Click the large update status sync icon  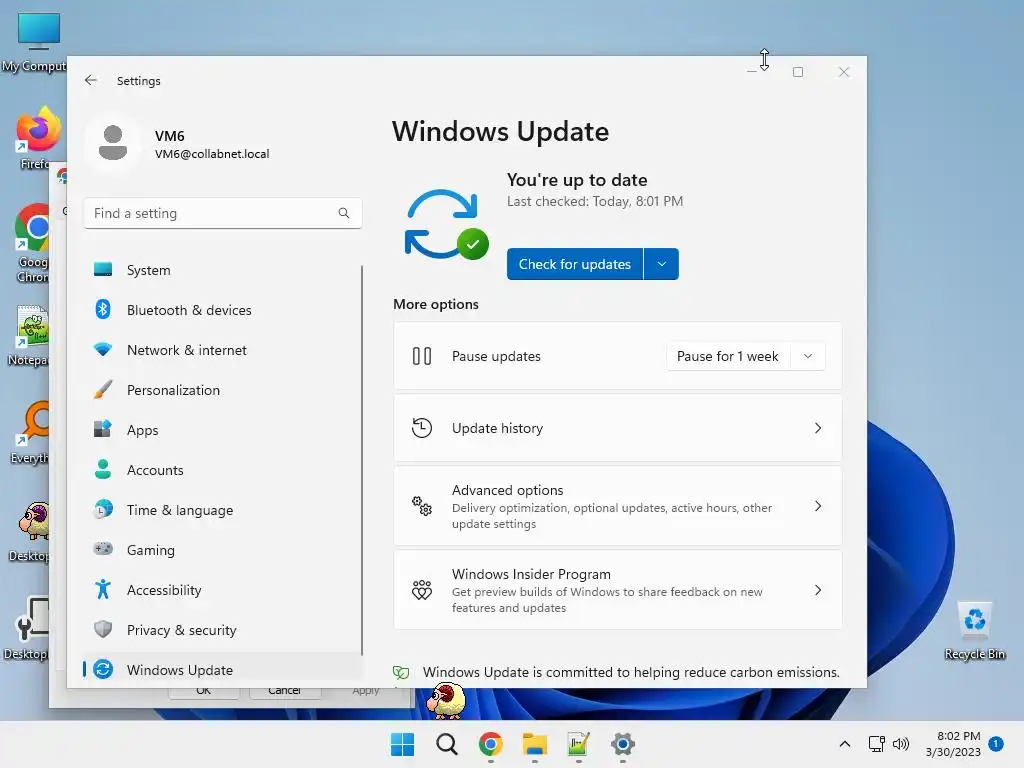coord(446,224)
